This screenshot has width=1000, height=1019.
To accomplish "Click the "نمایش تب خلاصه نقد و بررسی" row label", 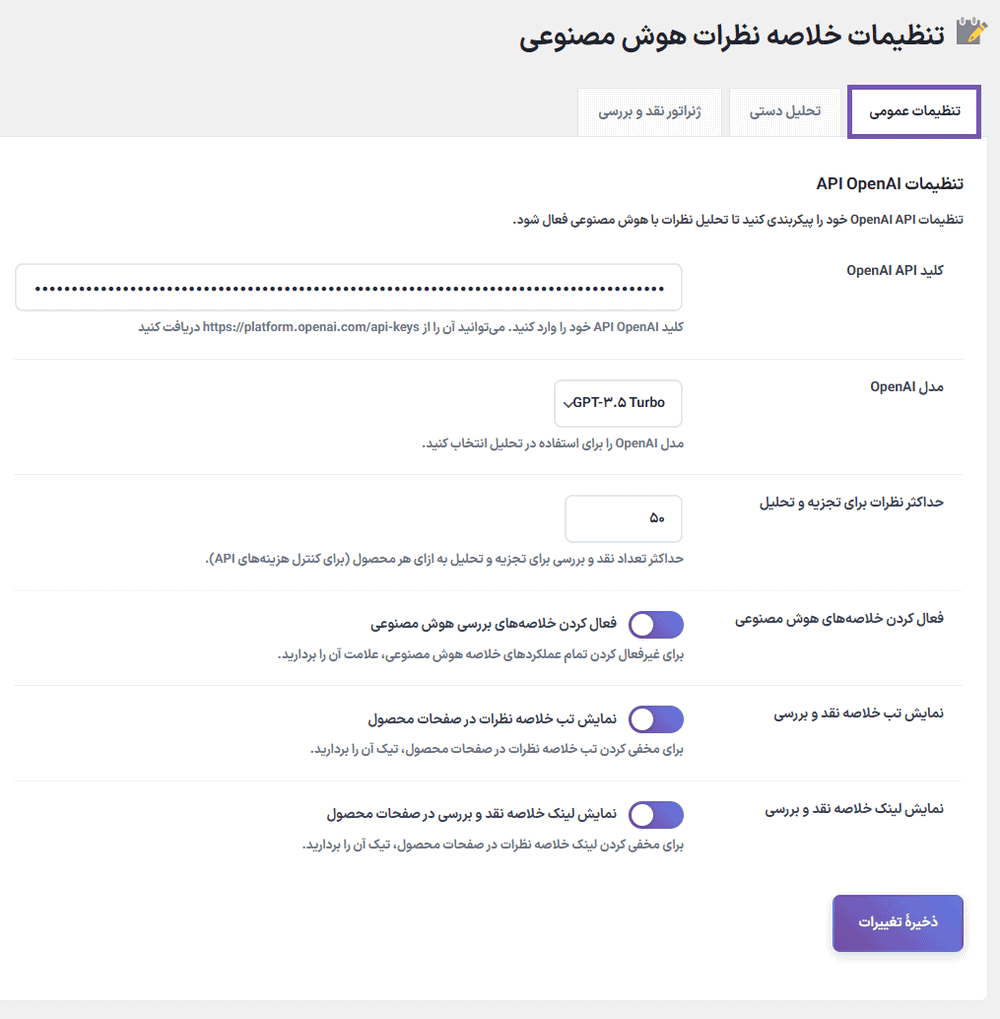I will click(859, 714).
